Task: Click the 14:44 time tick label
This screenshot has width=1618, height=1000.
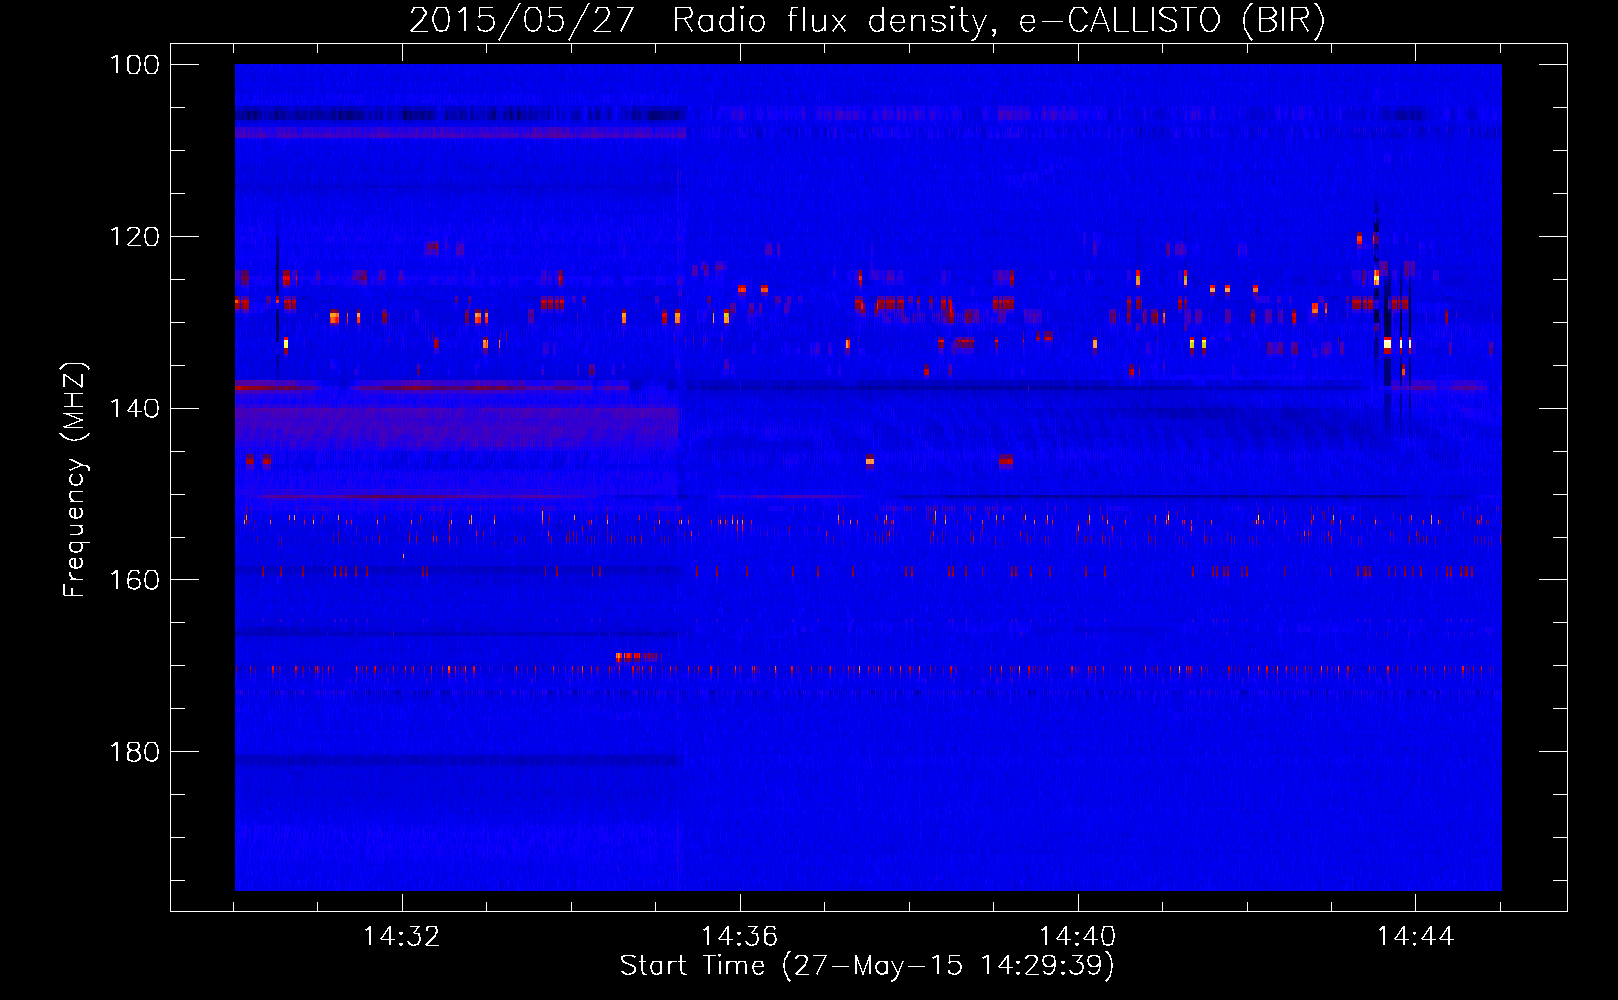Action: pyautogui.click(x=1416, y=937)
